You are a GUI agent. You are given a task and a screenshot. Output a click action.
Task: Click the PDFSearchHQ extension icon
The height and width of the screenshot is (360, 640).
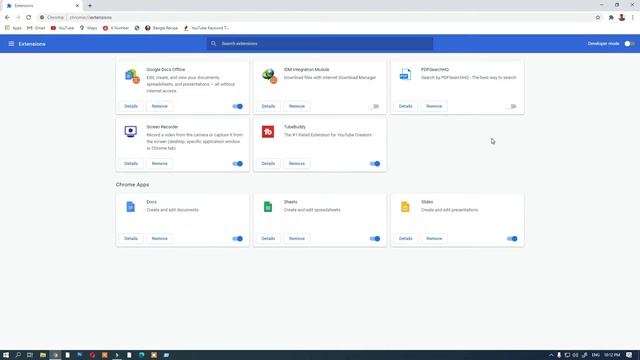point(405,75)
